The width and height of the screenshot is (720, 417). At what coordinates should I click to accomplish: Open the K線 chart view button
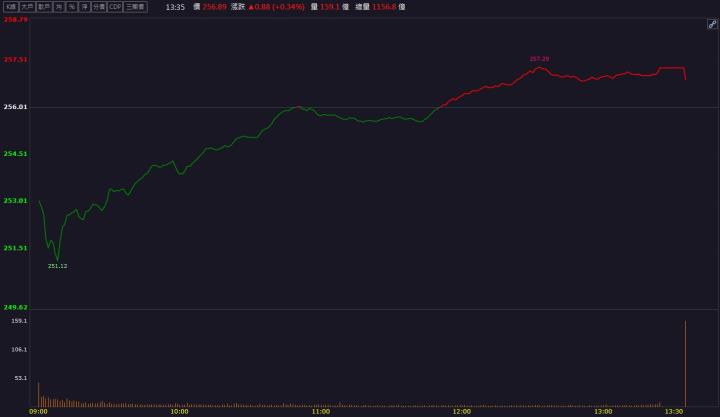pyautogui.click(x=11, y=7)
